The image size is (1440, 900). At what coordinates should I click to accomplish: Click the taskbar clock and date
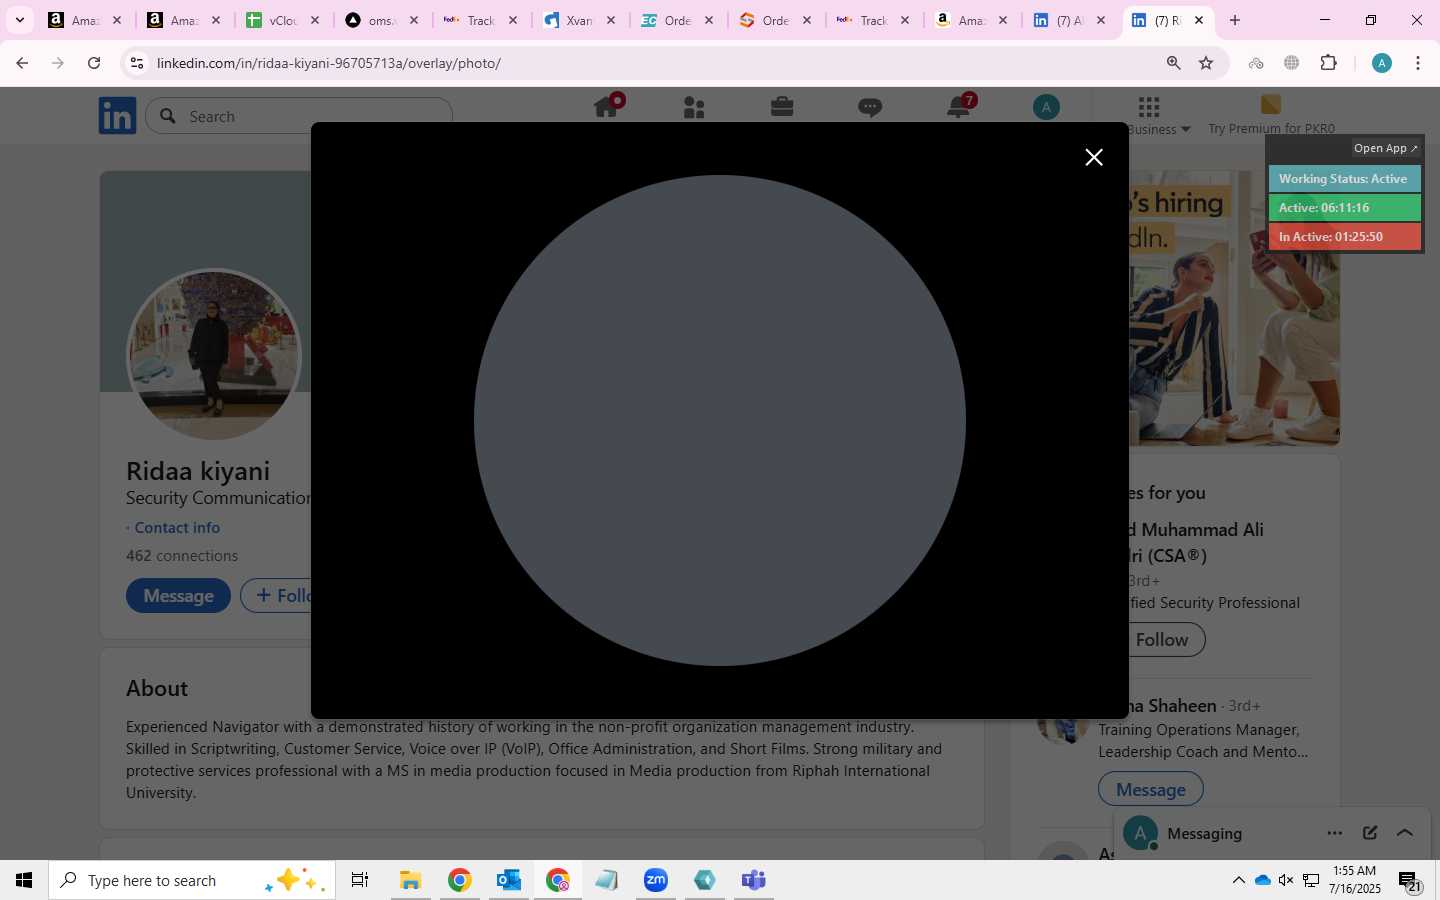point(1354,880)
